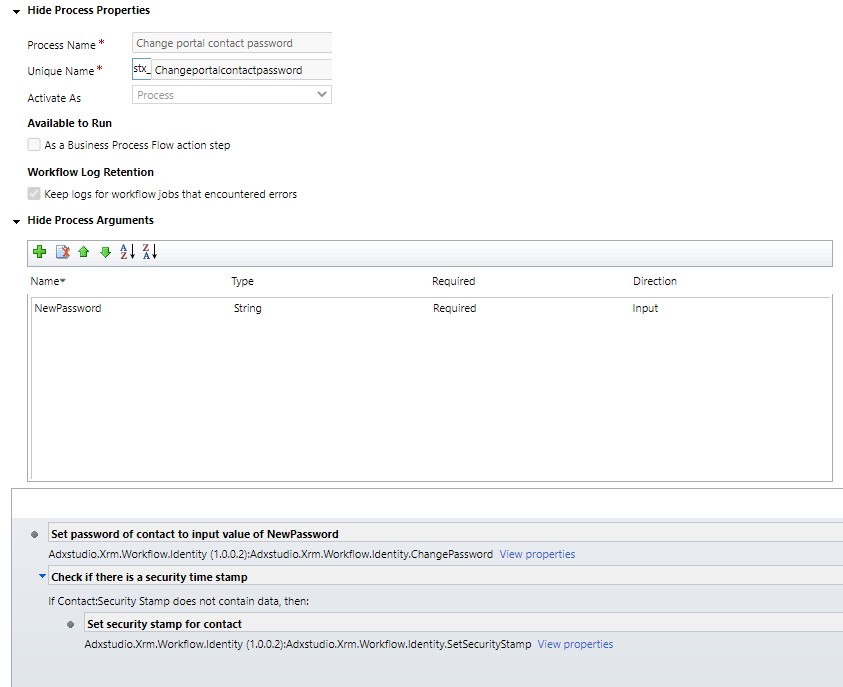Delete the selected process argument
The width and height of the screenshot is (843, 687).
tap(62, 252)
